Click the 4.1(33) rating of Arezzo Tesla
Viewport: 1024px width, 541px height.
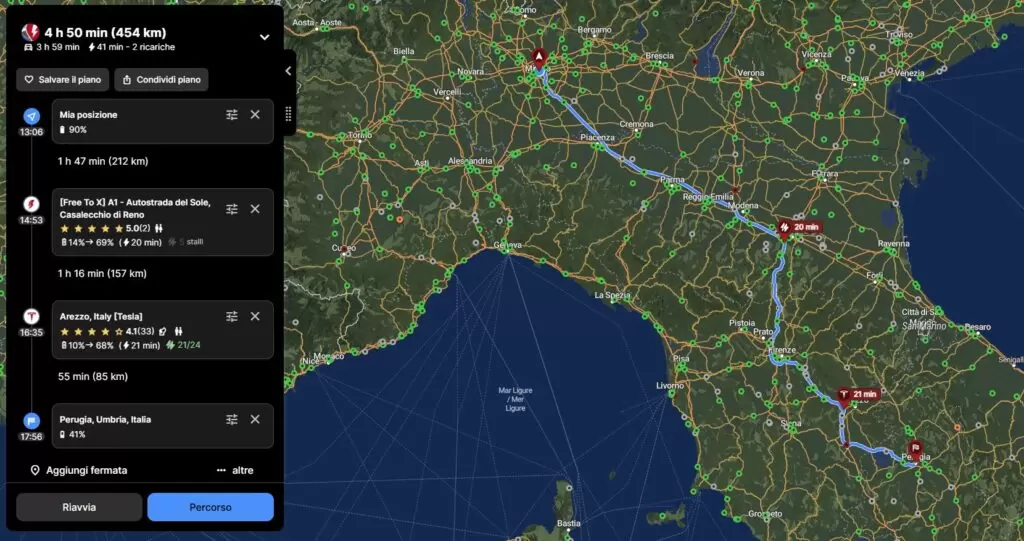108,332
